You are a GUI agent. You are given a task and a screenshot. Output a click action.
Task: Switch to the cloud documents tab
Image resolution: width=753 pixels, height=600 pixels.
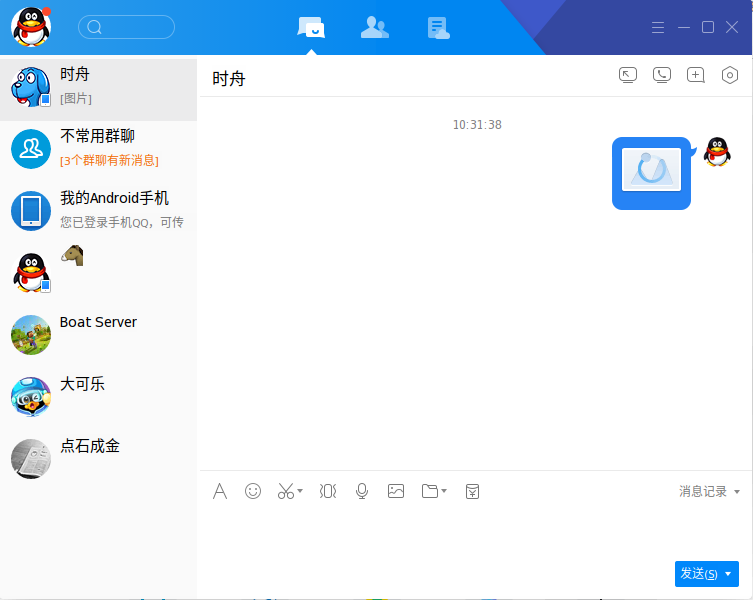[438, 28]
